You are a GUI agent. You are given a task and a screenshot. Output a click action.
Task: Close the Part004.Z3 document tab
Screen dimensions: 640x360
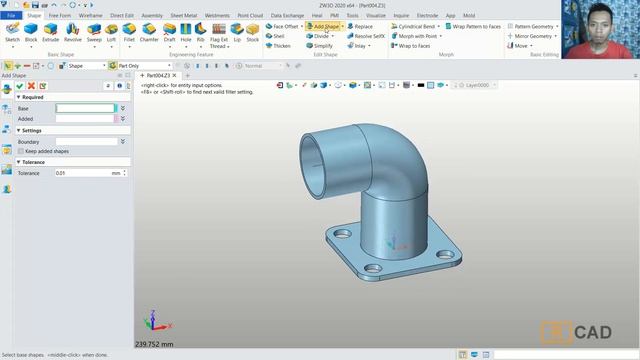[x=174, y=76]
